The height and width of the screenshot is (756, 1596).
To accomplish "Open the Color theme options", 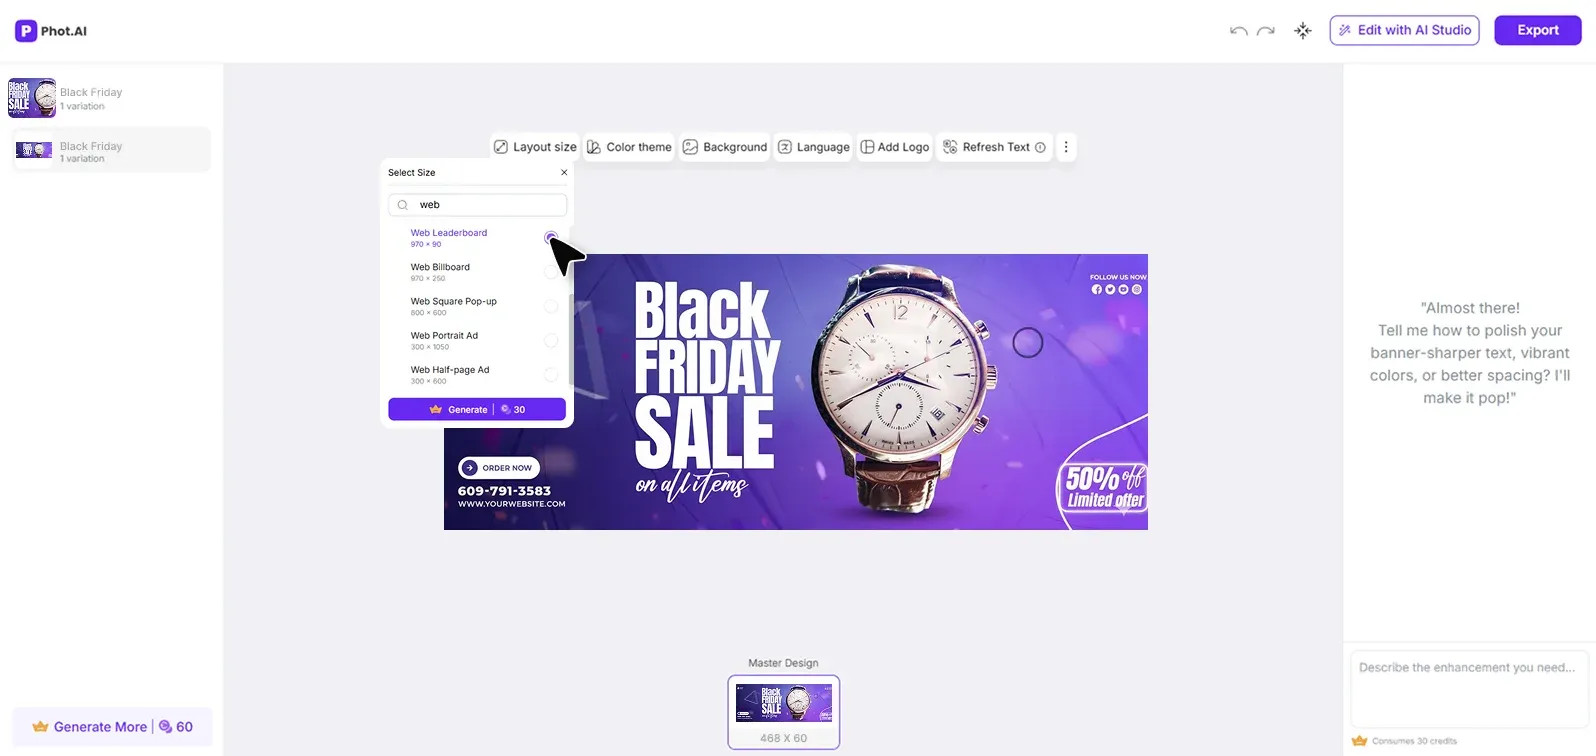I will coord(628,147).
